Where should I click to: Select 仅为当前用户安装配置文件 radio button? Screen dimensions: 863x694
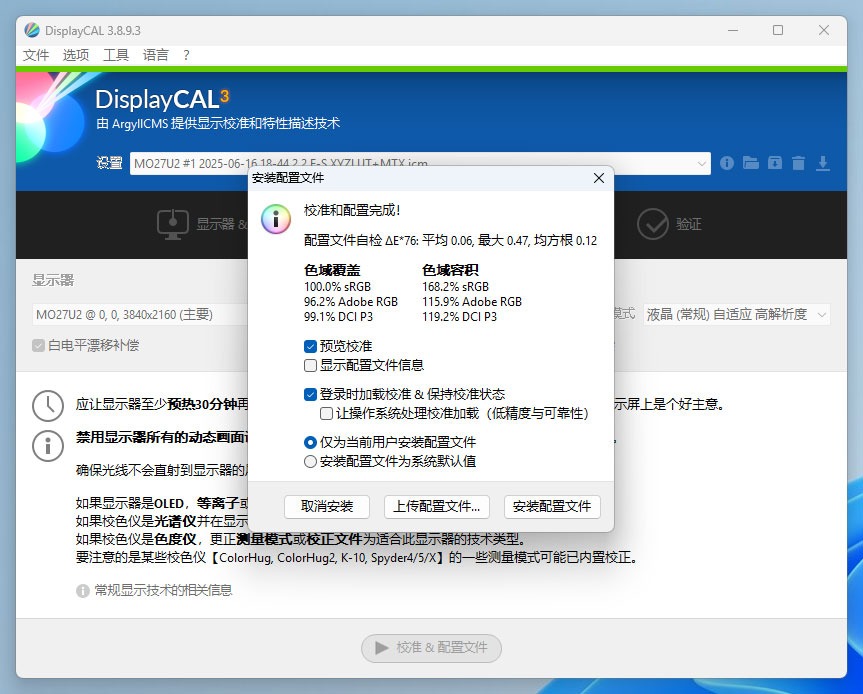tap(310, 442)
